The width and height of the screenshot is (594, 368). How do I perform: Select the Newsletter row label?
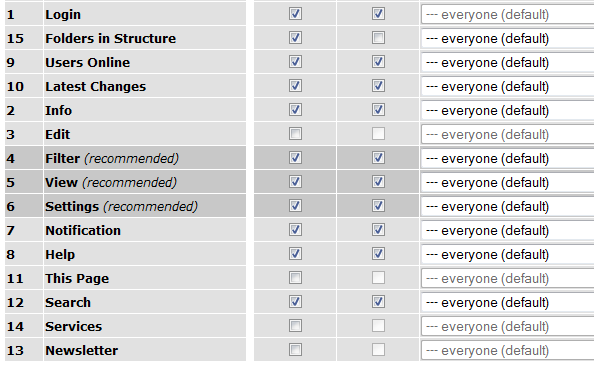pyautogui.click(x=81, y=351)
